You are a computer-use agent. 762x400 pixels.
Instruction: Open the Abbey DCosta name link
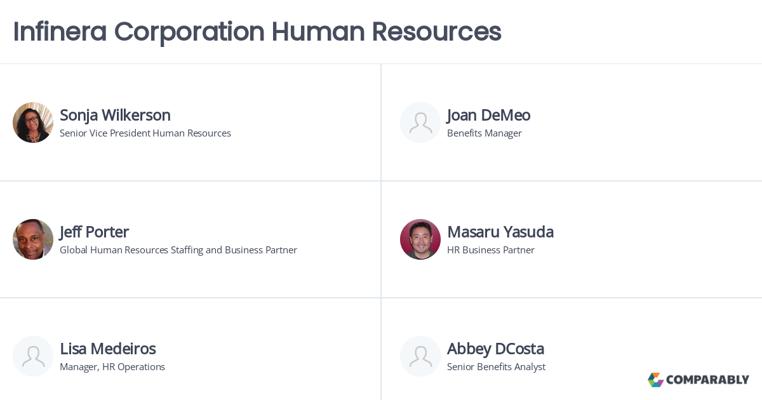(x=495, y=348)
